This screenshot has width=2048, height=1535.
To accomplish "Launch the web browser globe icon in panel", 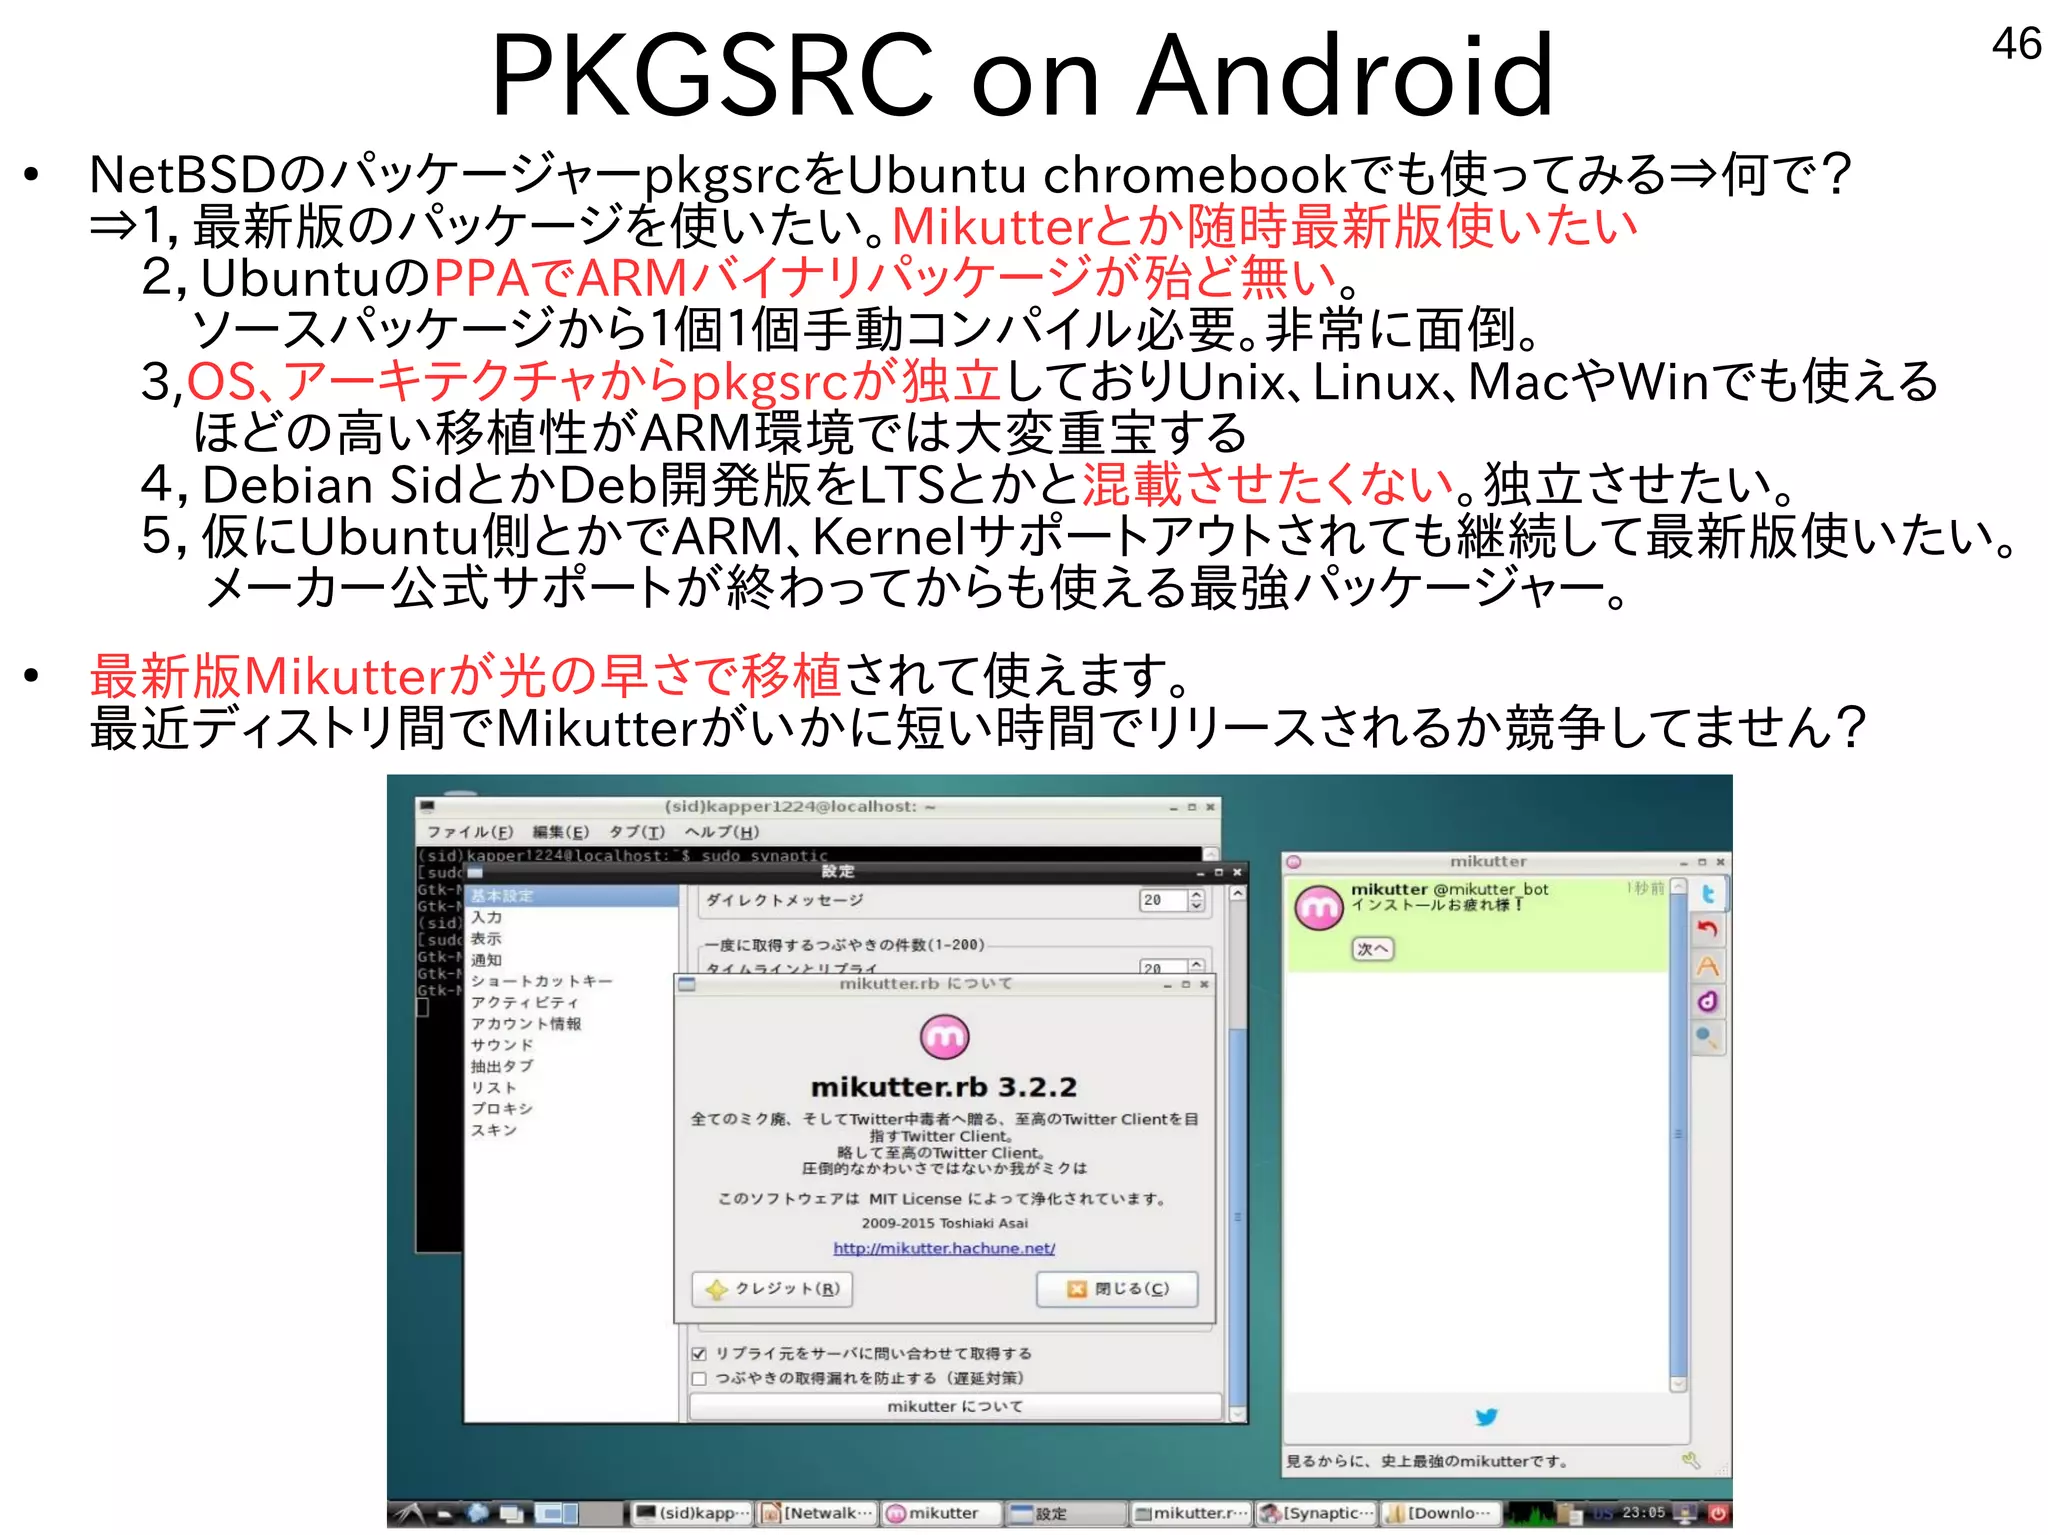I will point(479,1513).
